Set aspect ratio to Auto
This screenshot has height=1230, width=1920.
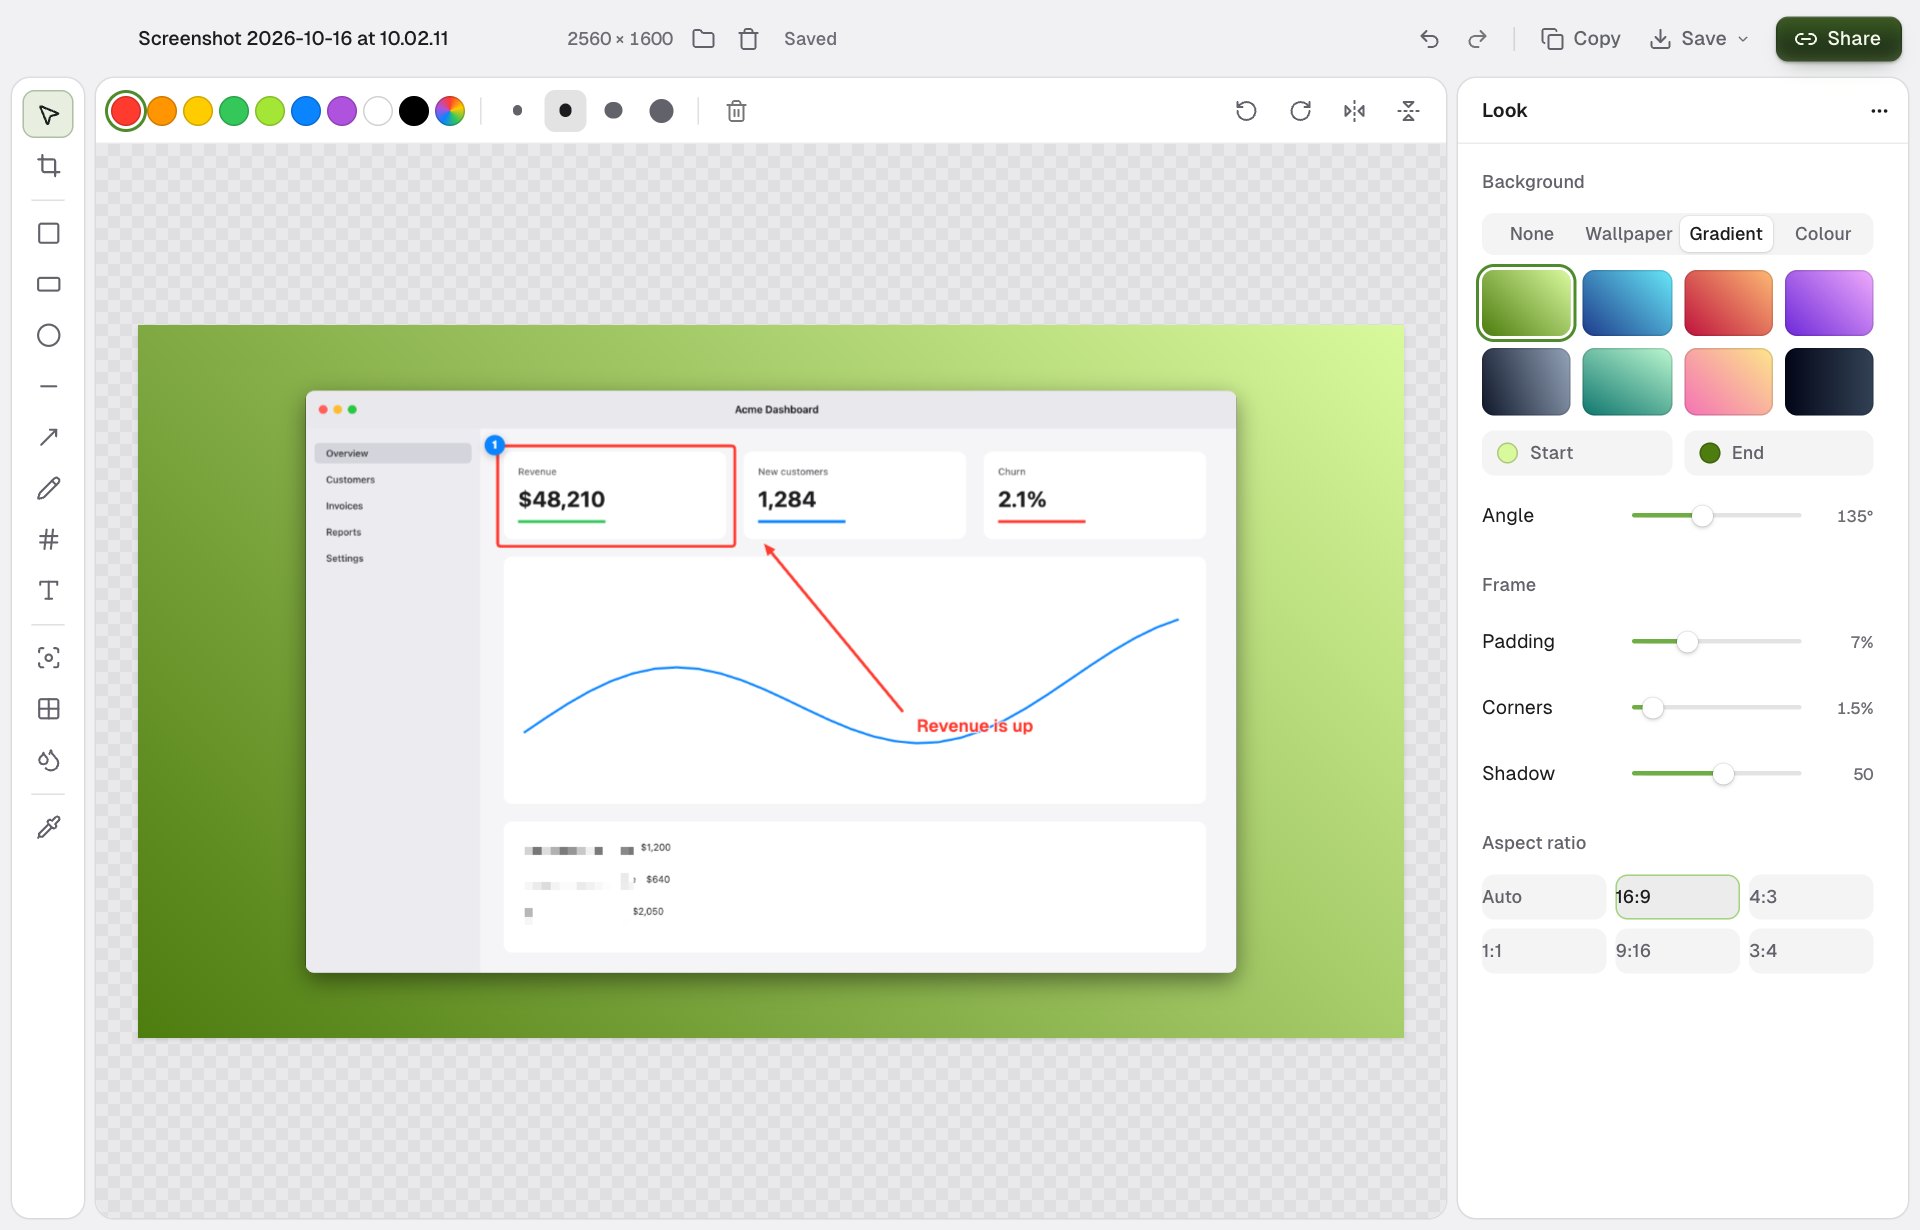click(x=1543, y=897)
